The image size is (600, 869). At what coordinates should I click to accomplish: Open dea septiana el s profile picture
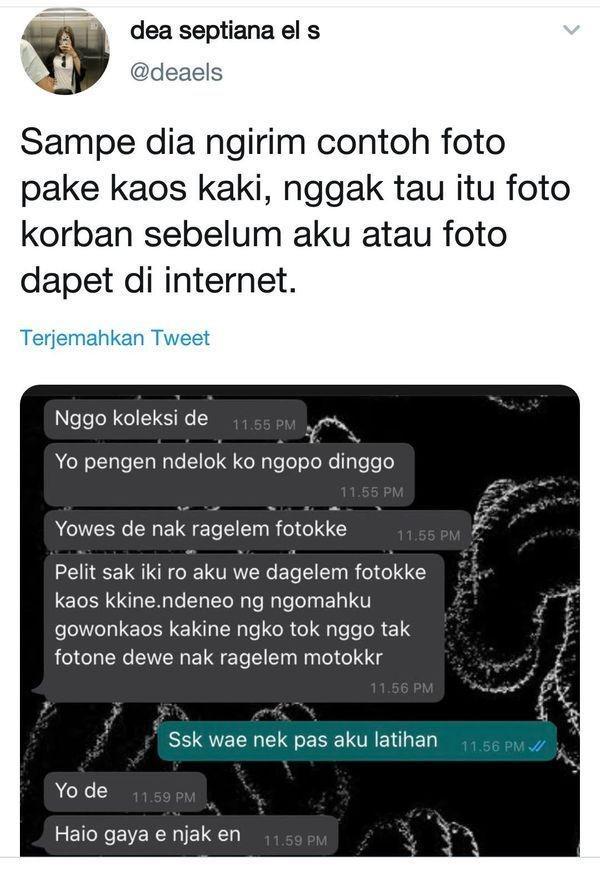click(x=65, y=50)
